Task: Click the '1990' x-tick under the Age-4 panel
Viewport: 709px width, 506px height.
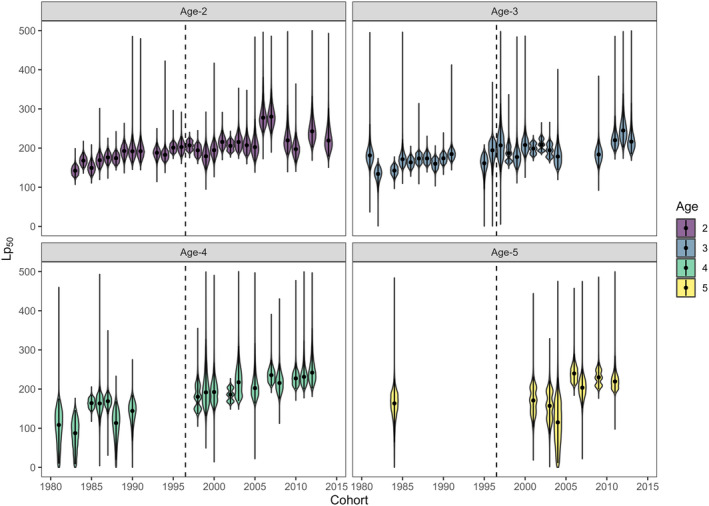Action: click(x=132, y=487)
